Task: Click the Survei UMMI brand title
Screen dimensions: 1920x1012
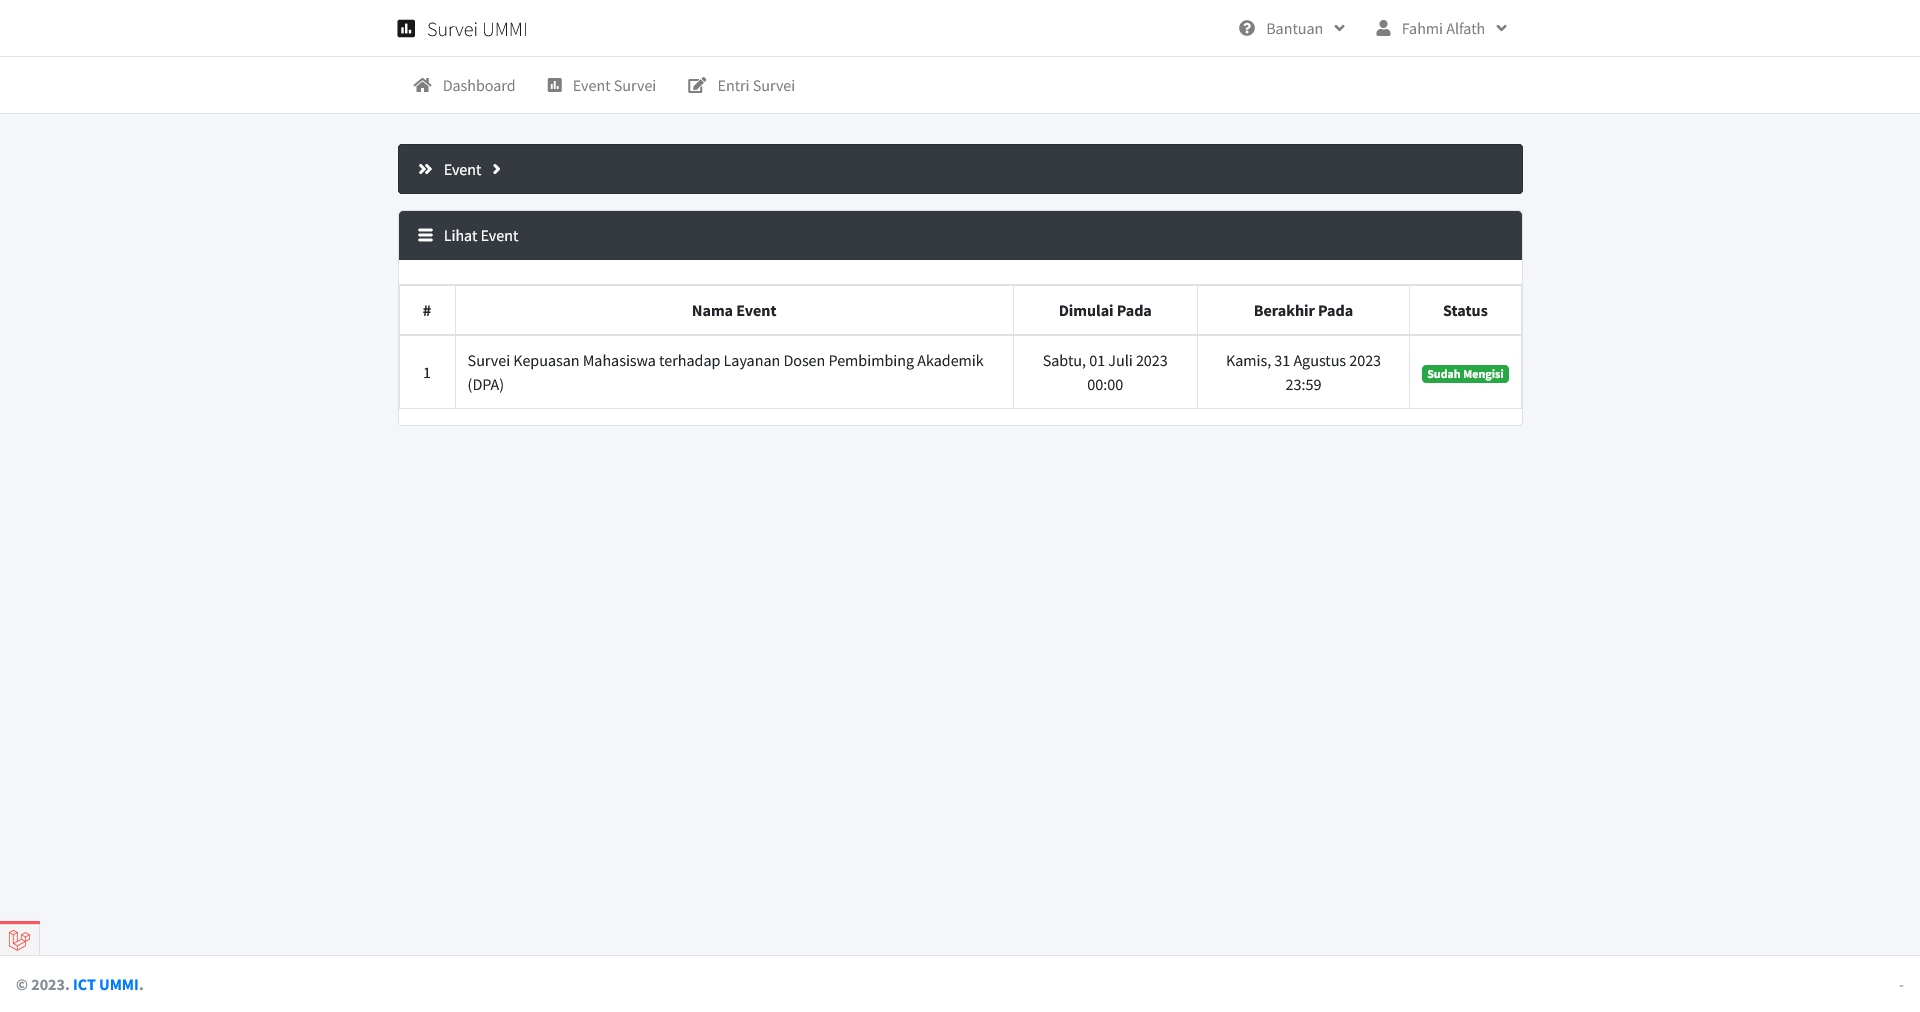Action: click(x=477, y=29)
